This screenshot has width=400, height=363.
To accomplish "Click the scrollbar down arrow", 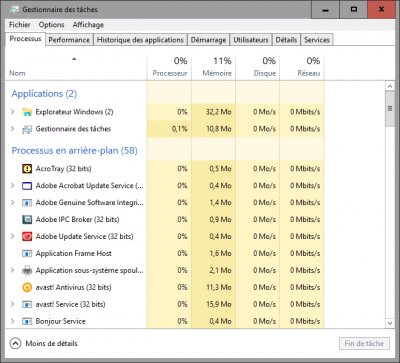I will click(390, 323).
